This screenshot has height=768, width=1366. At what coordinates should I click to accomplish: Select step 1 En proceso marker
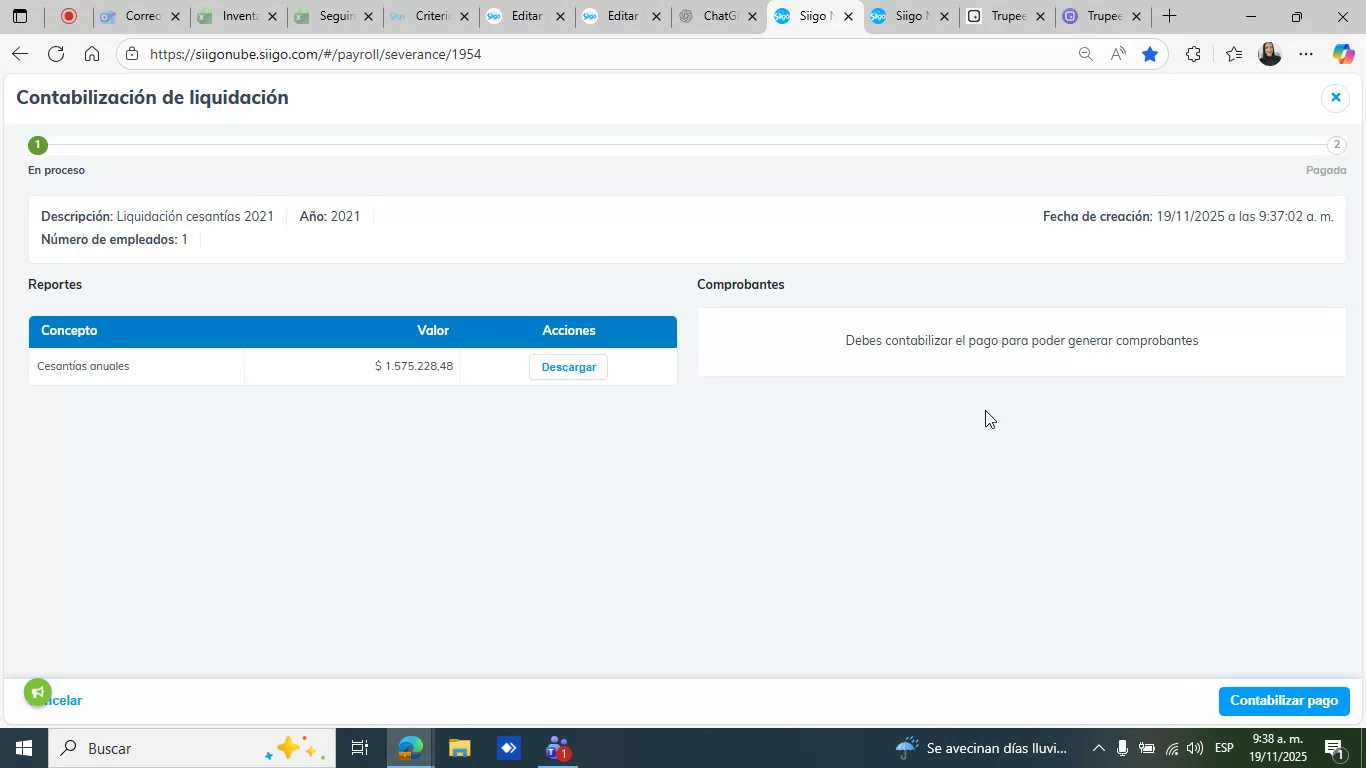coord(38,145)
